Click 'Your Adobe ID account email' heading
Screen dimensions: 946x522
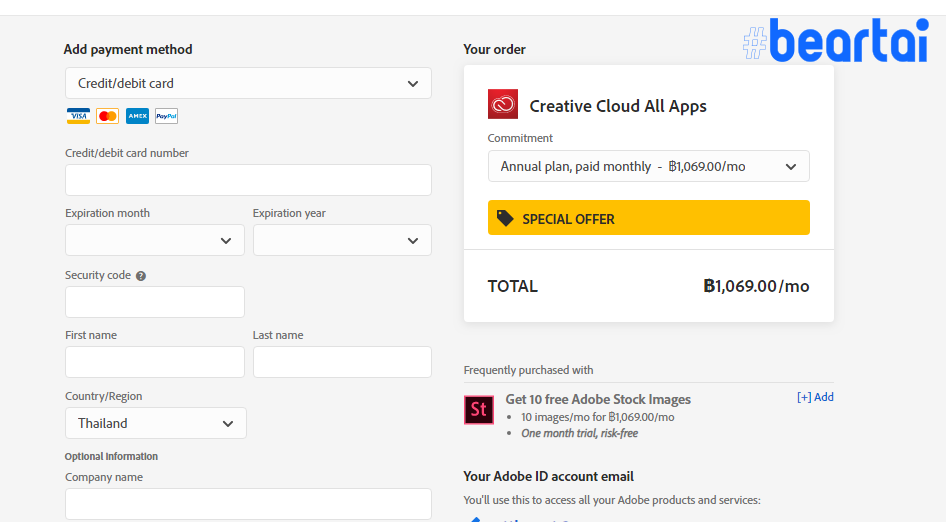point(548,476)
